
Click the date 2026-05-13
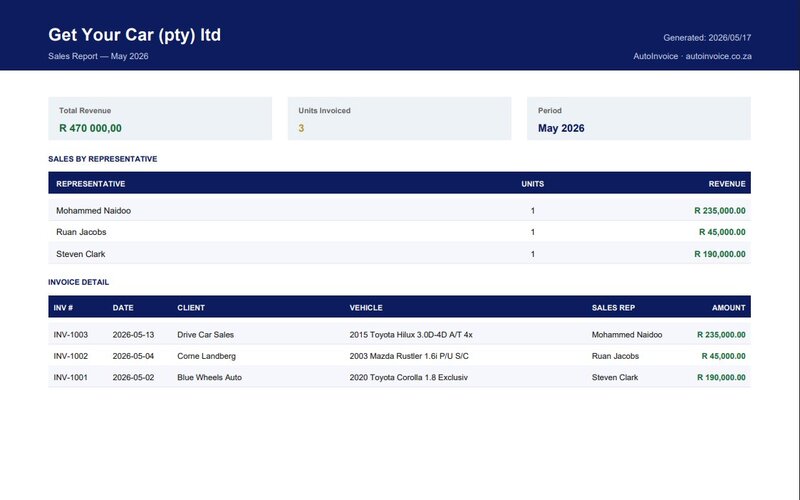point(133,335)
